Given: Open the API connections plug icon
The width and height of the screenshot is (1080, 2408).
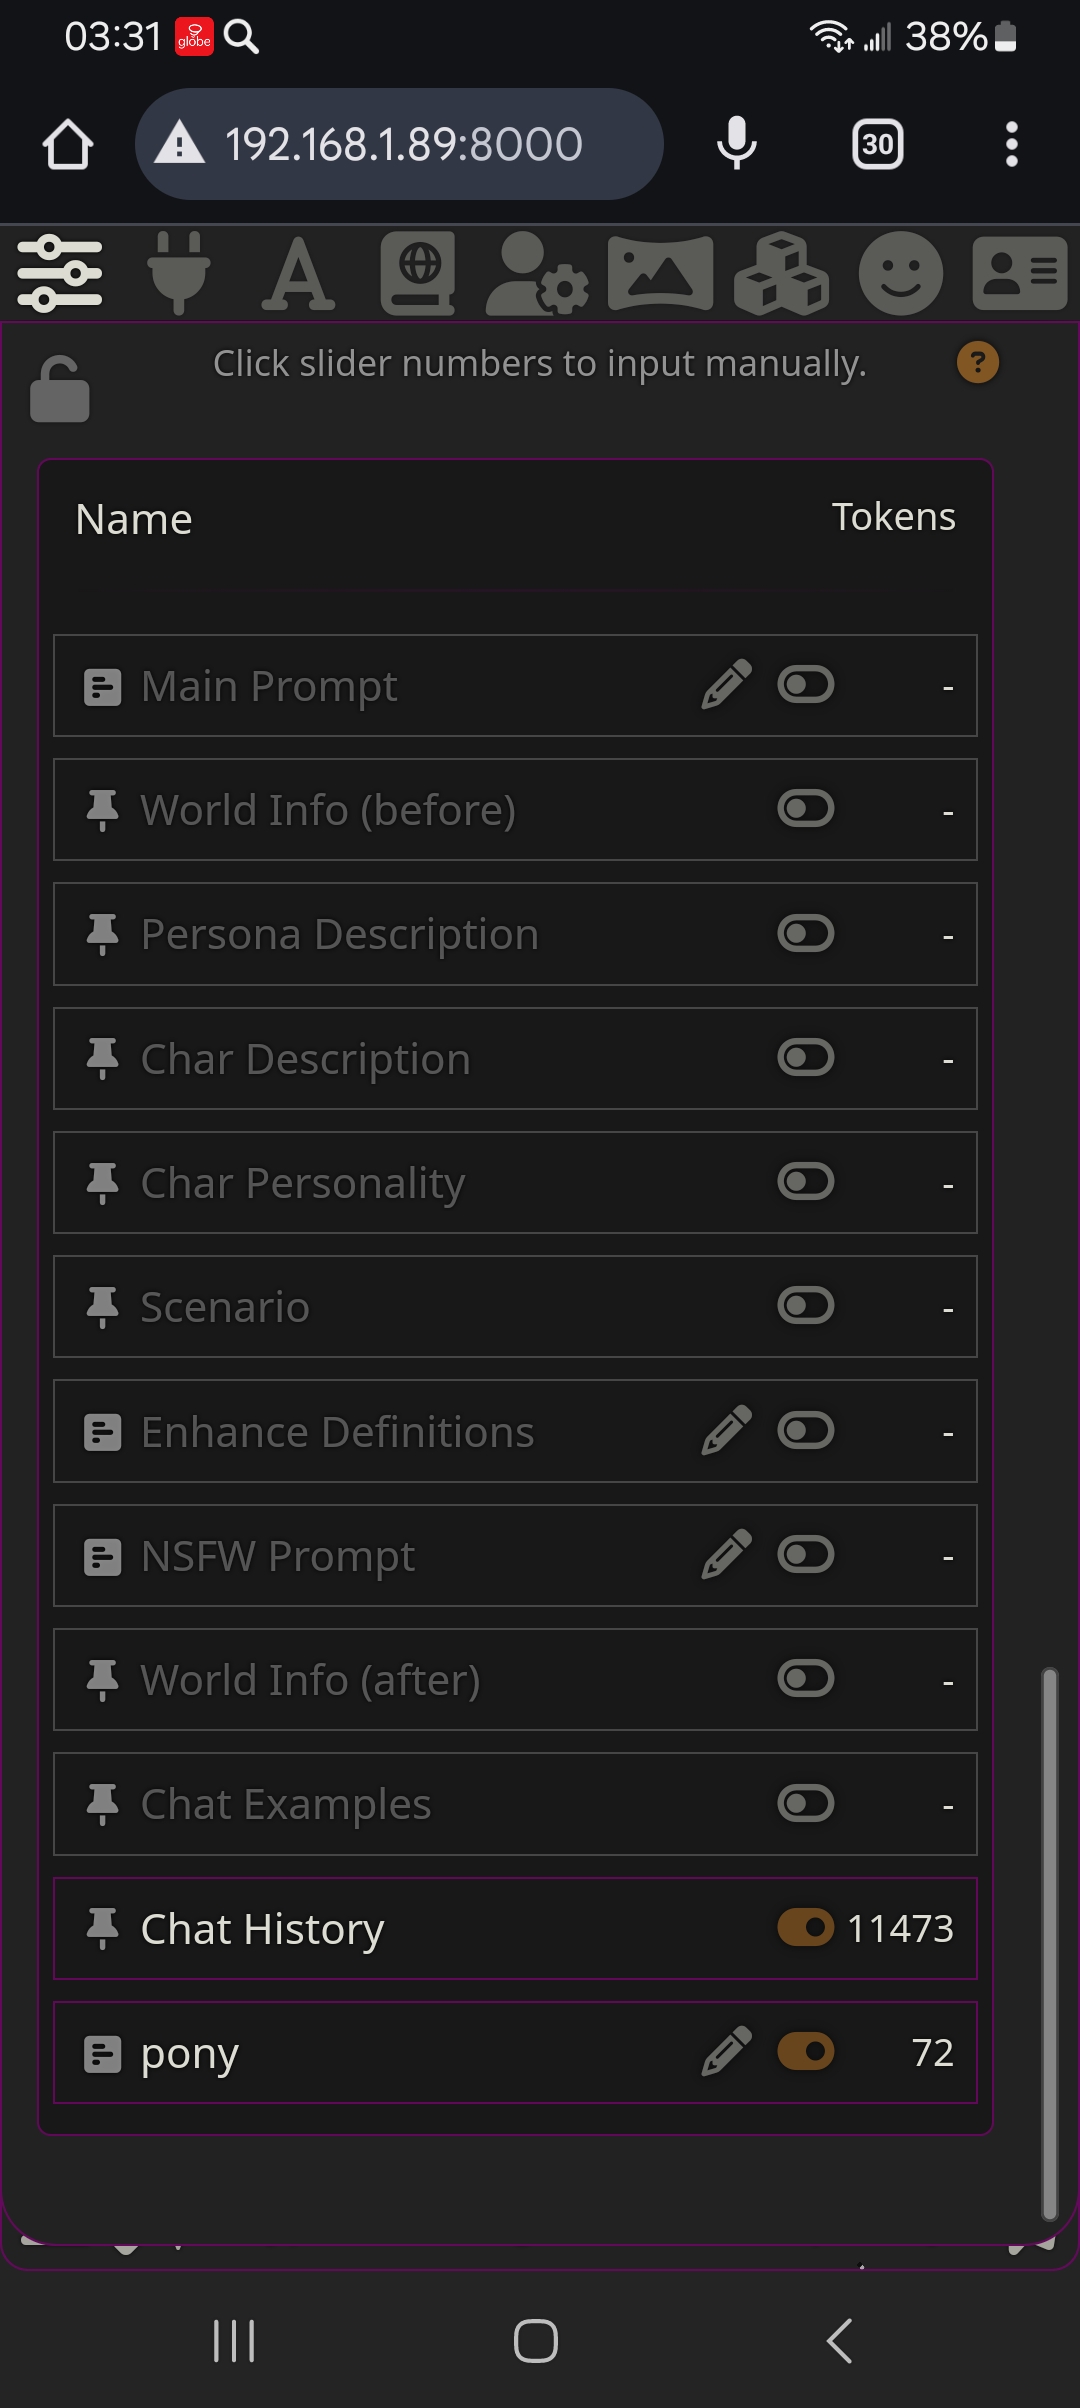Looking at the screenshot, I should (x=179, y=273).
